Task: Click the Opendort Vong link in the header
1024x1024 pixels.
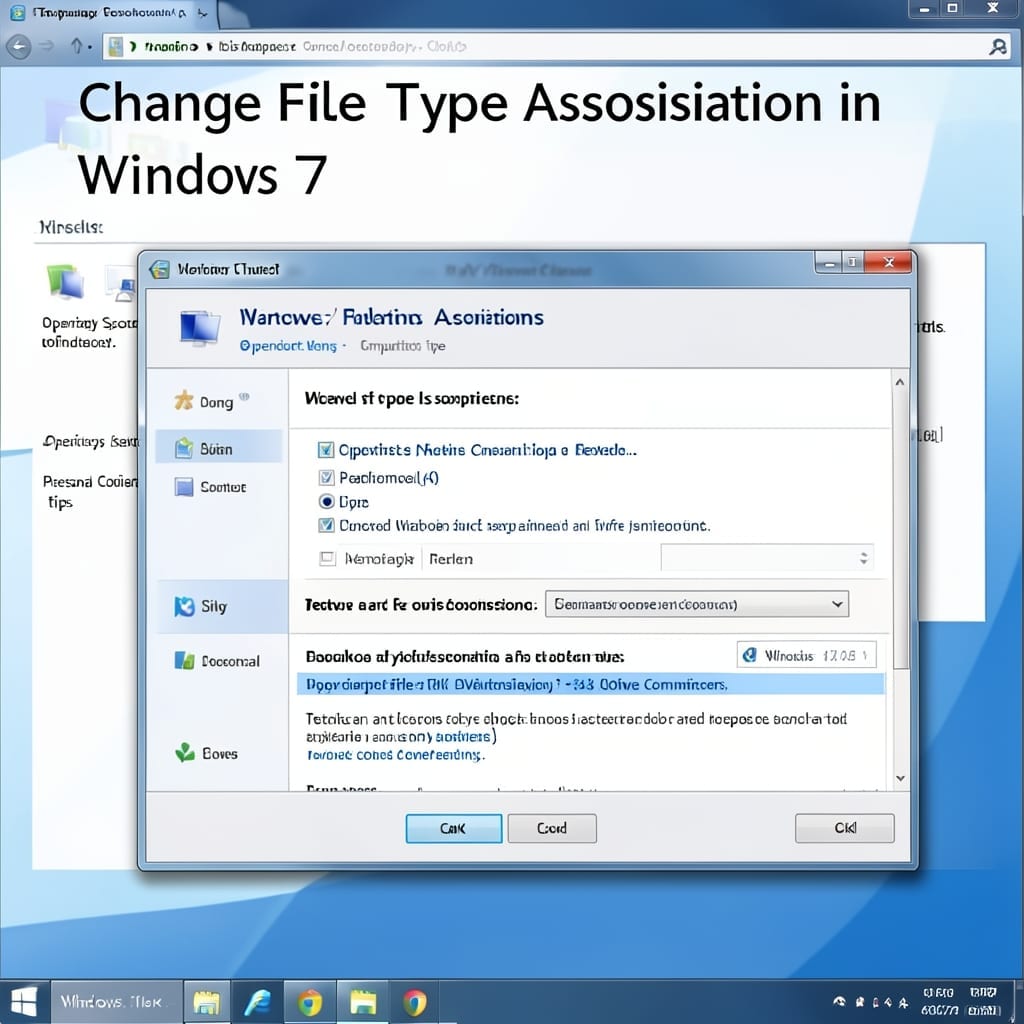Action: [288, 345]
